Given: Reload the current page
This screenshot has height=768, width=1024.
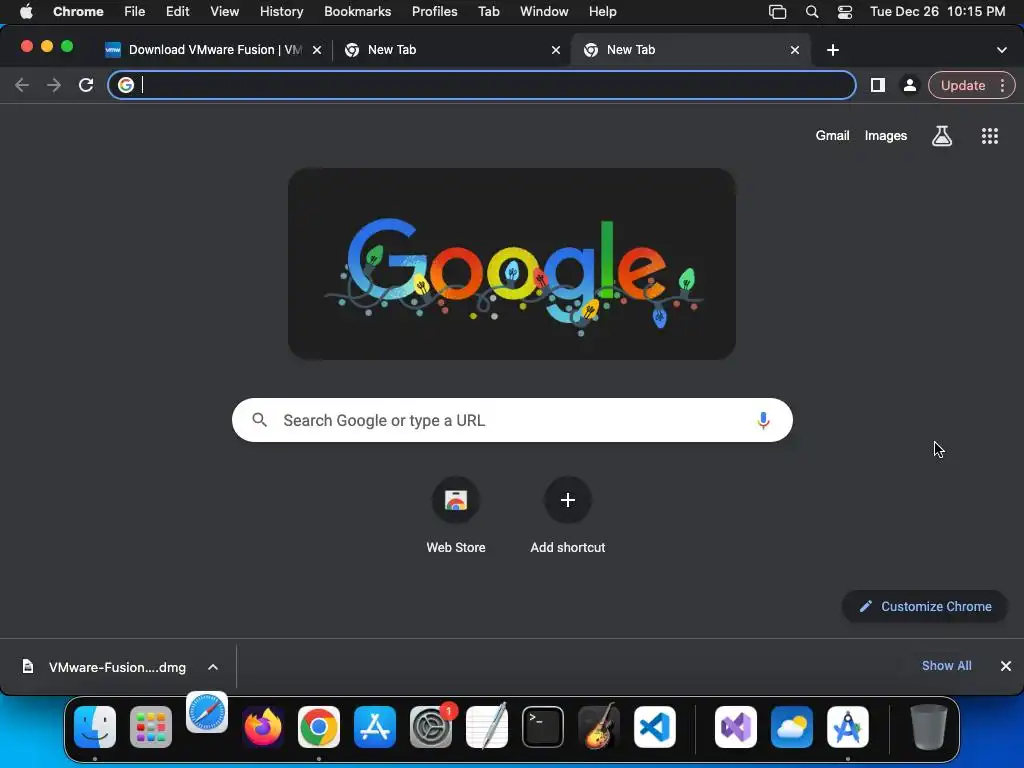Looking at the screenshot, I should (86, 85).
